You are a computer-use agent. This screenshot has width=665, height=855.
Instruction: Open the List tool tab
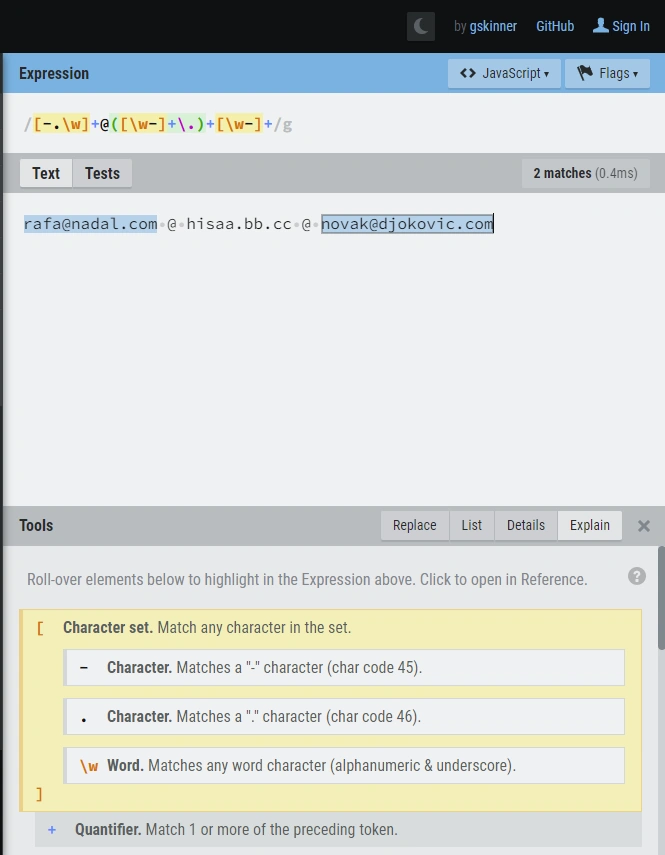click(x=471, y=525)
